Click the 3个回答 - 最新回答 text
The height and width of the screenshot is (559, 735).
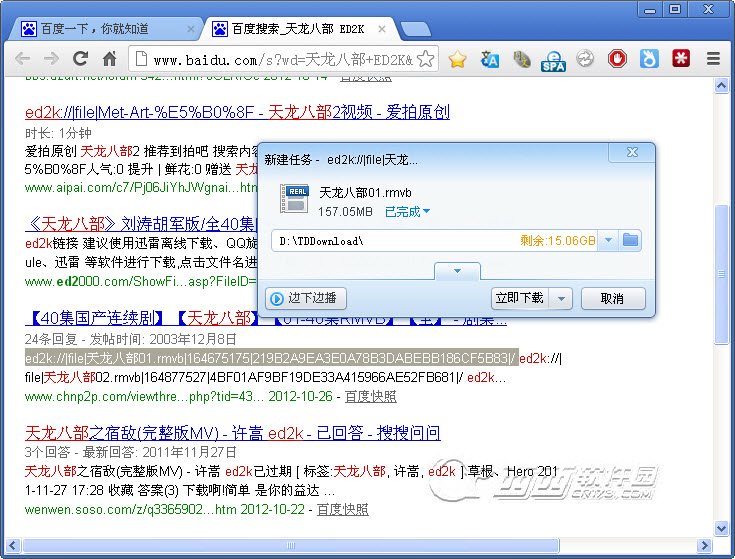131,452
